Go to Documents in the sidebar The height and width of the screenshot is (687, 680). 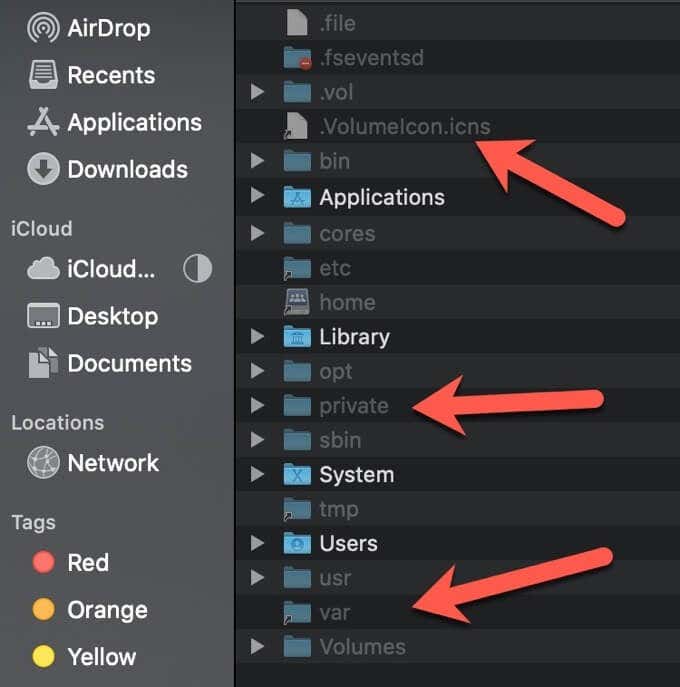pyautogui.click(x=110, y=363)
